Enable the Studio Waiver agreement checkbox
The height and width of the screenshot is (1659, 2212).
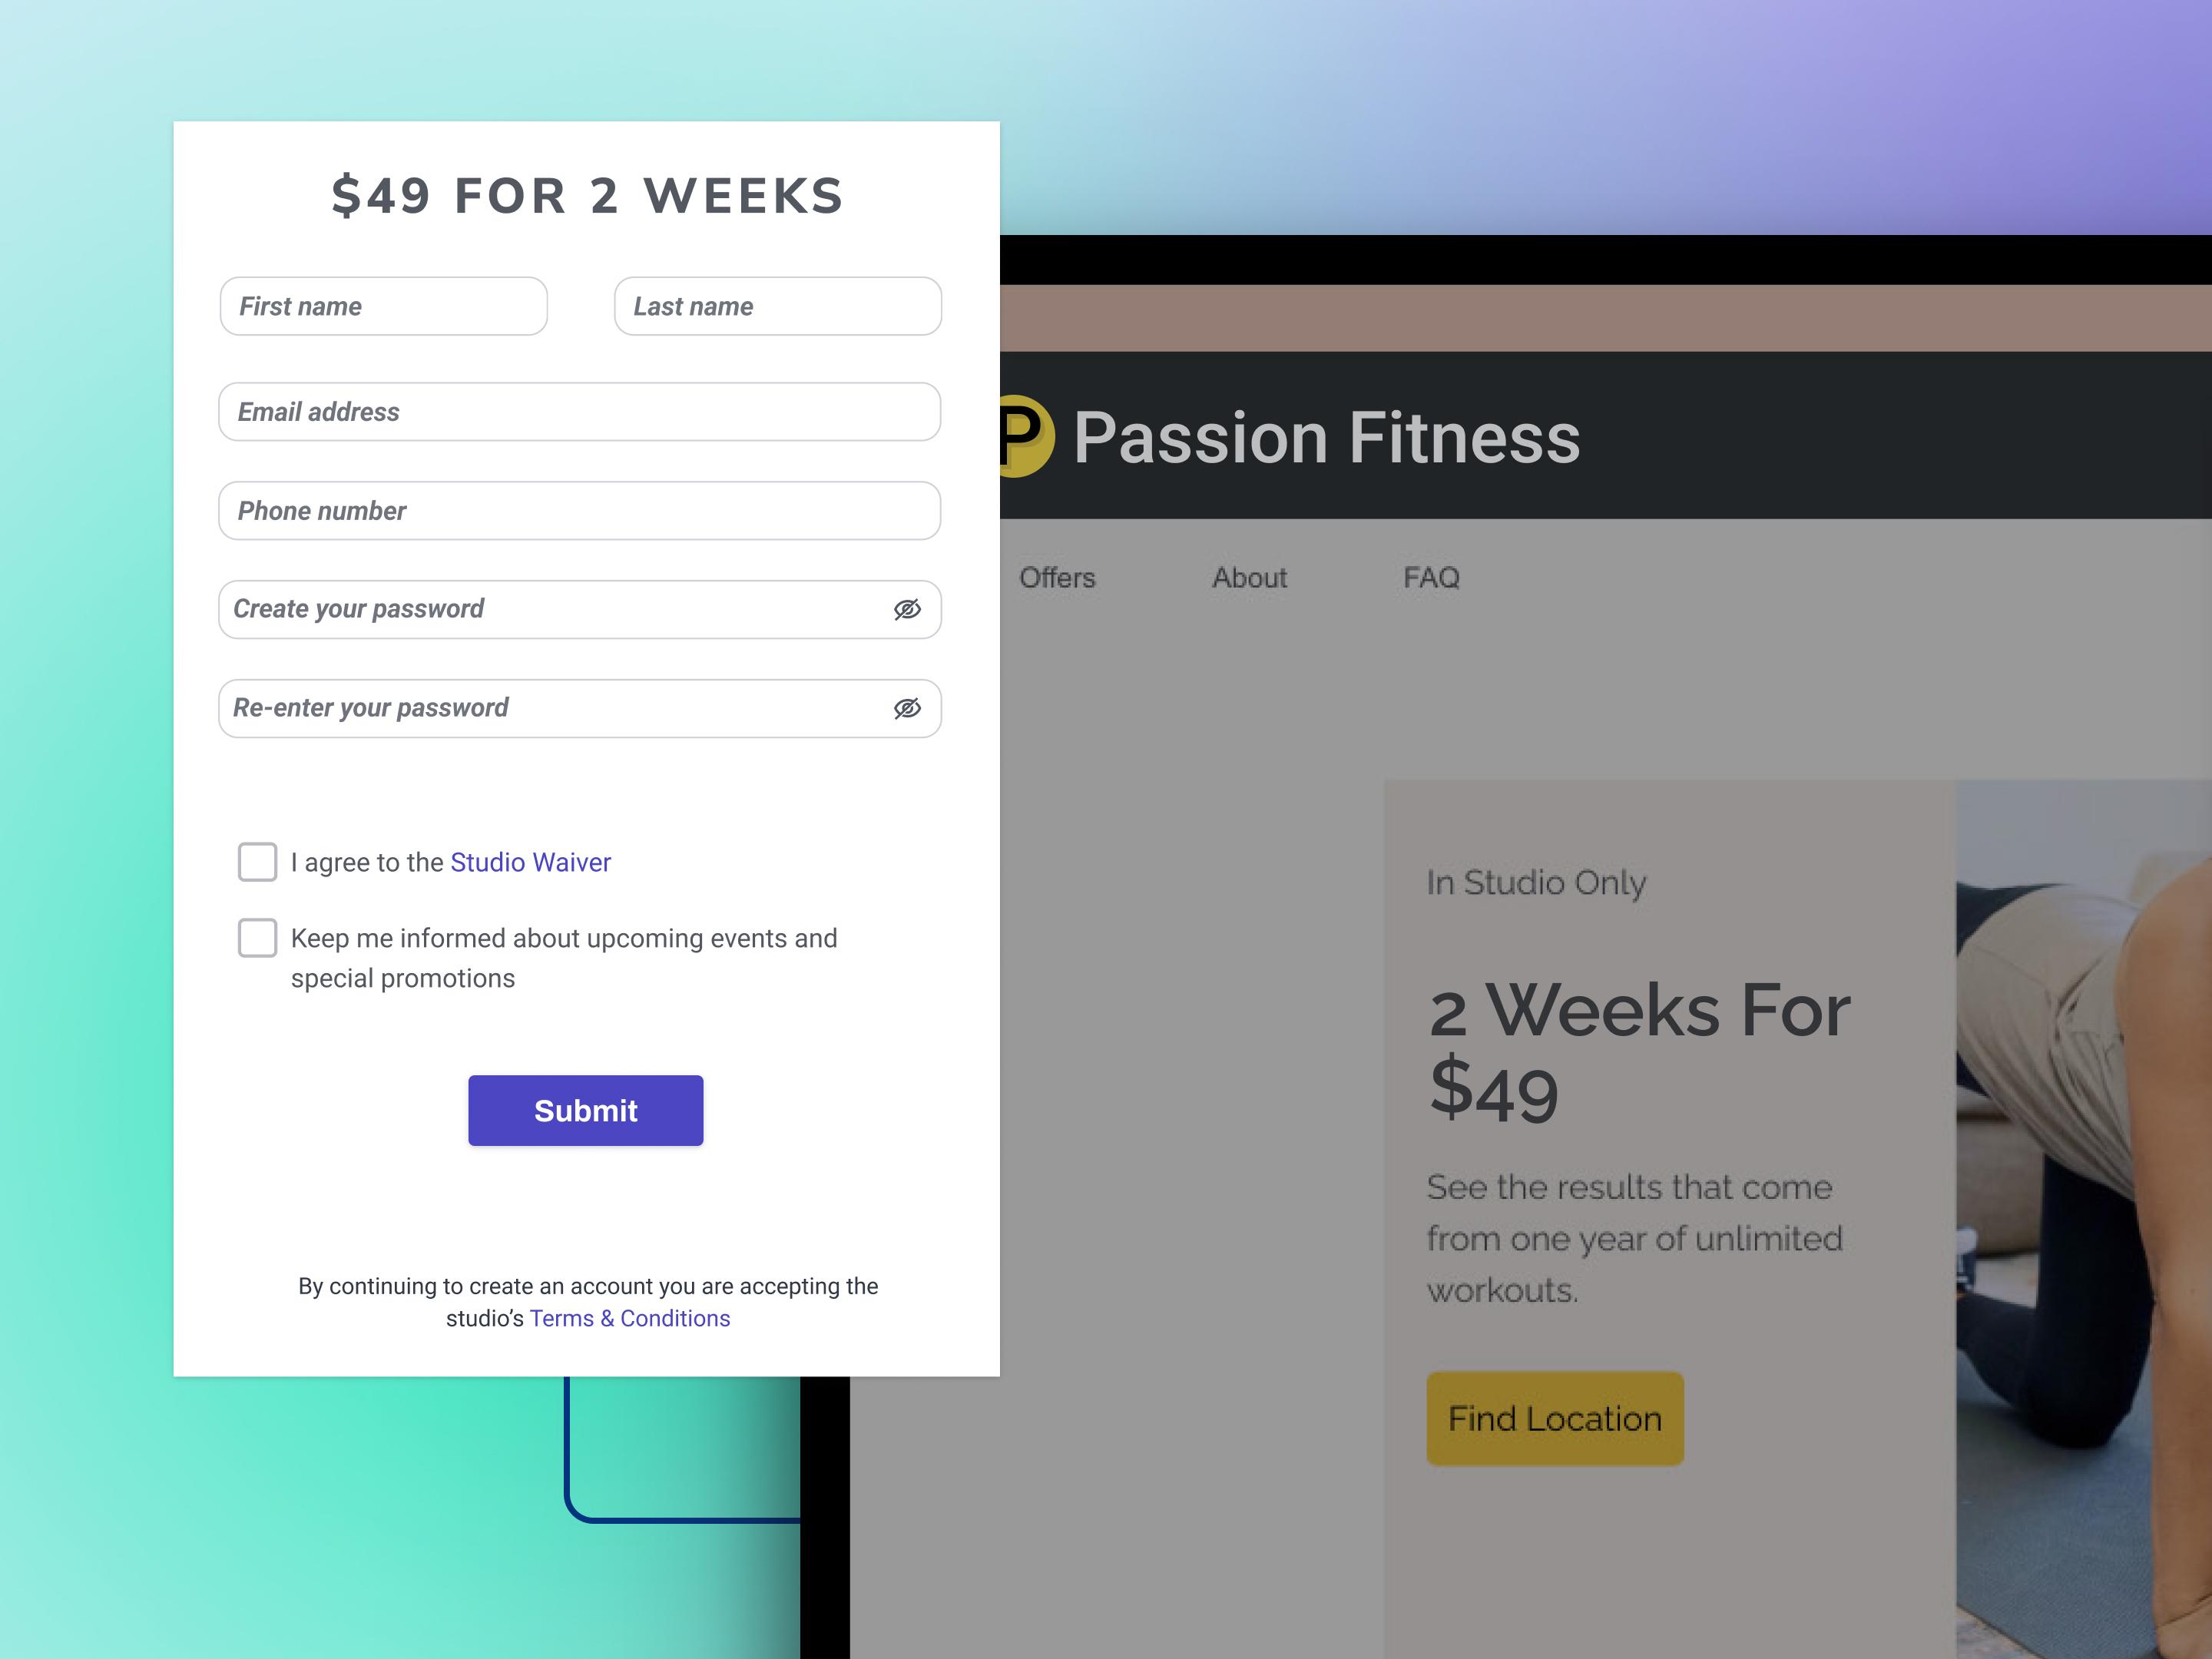(x=258, y=861)
